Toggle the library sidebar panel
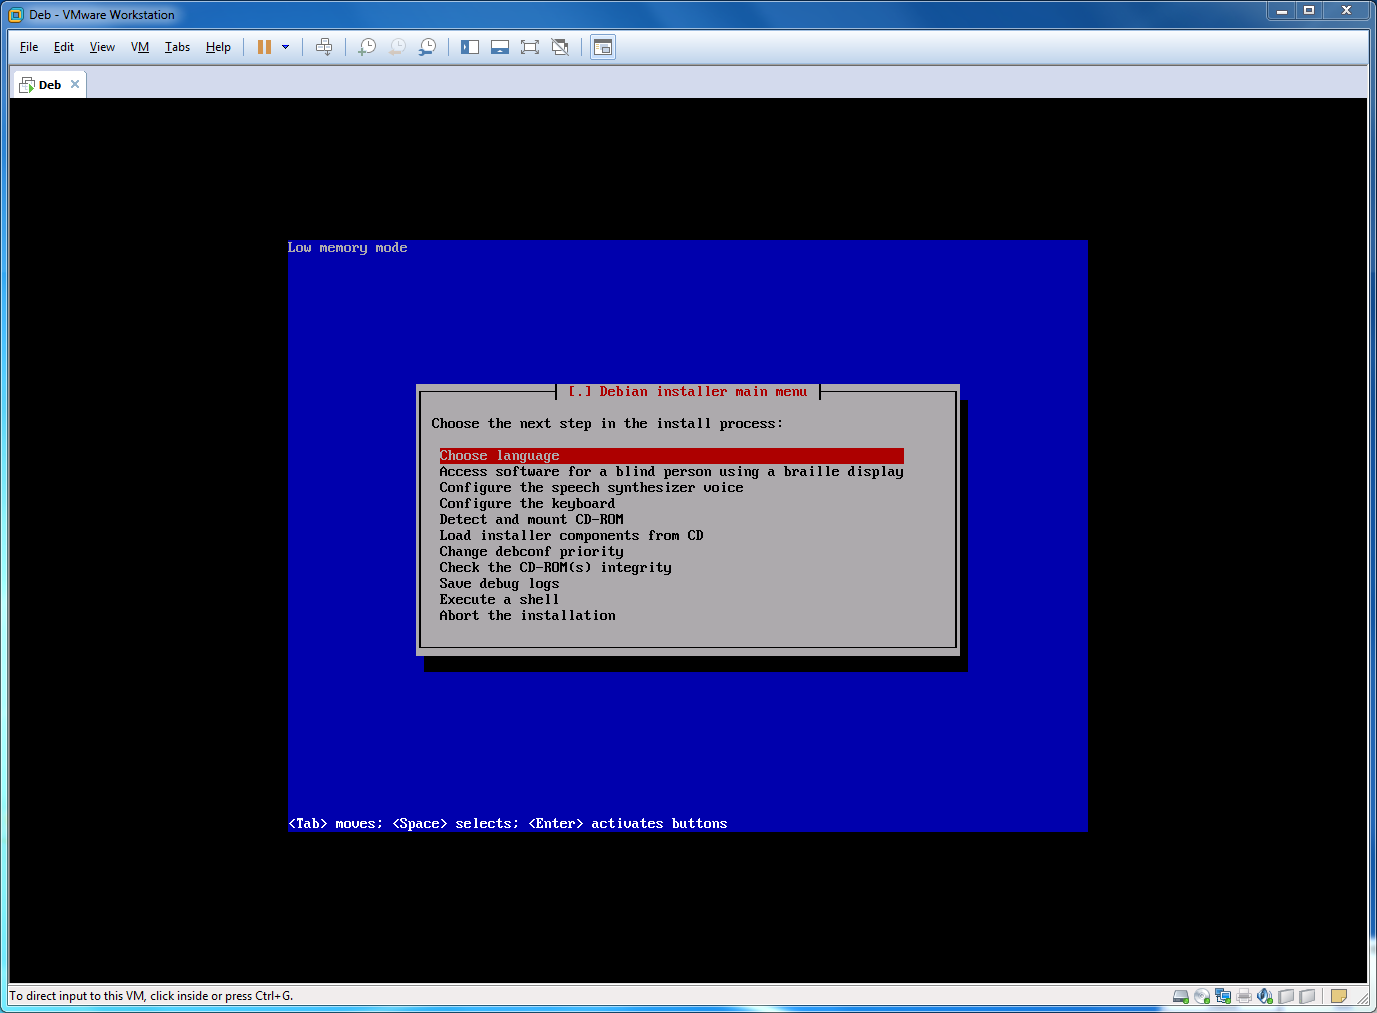1377x1013 pixels. pyautogui.click(x=470, y=47)
